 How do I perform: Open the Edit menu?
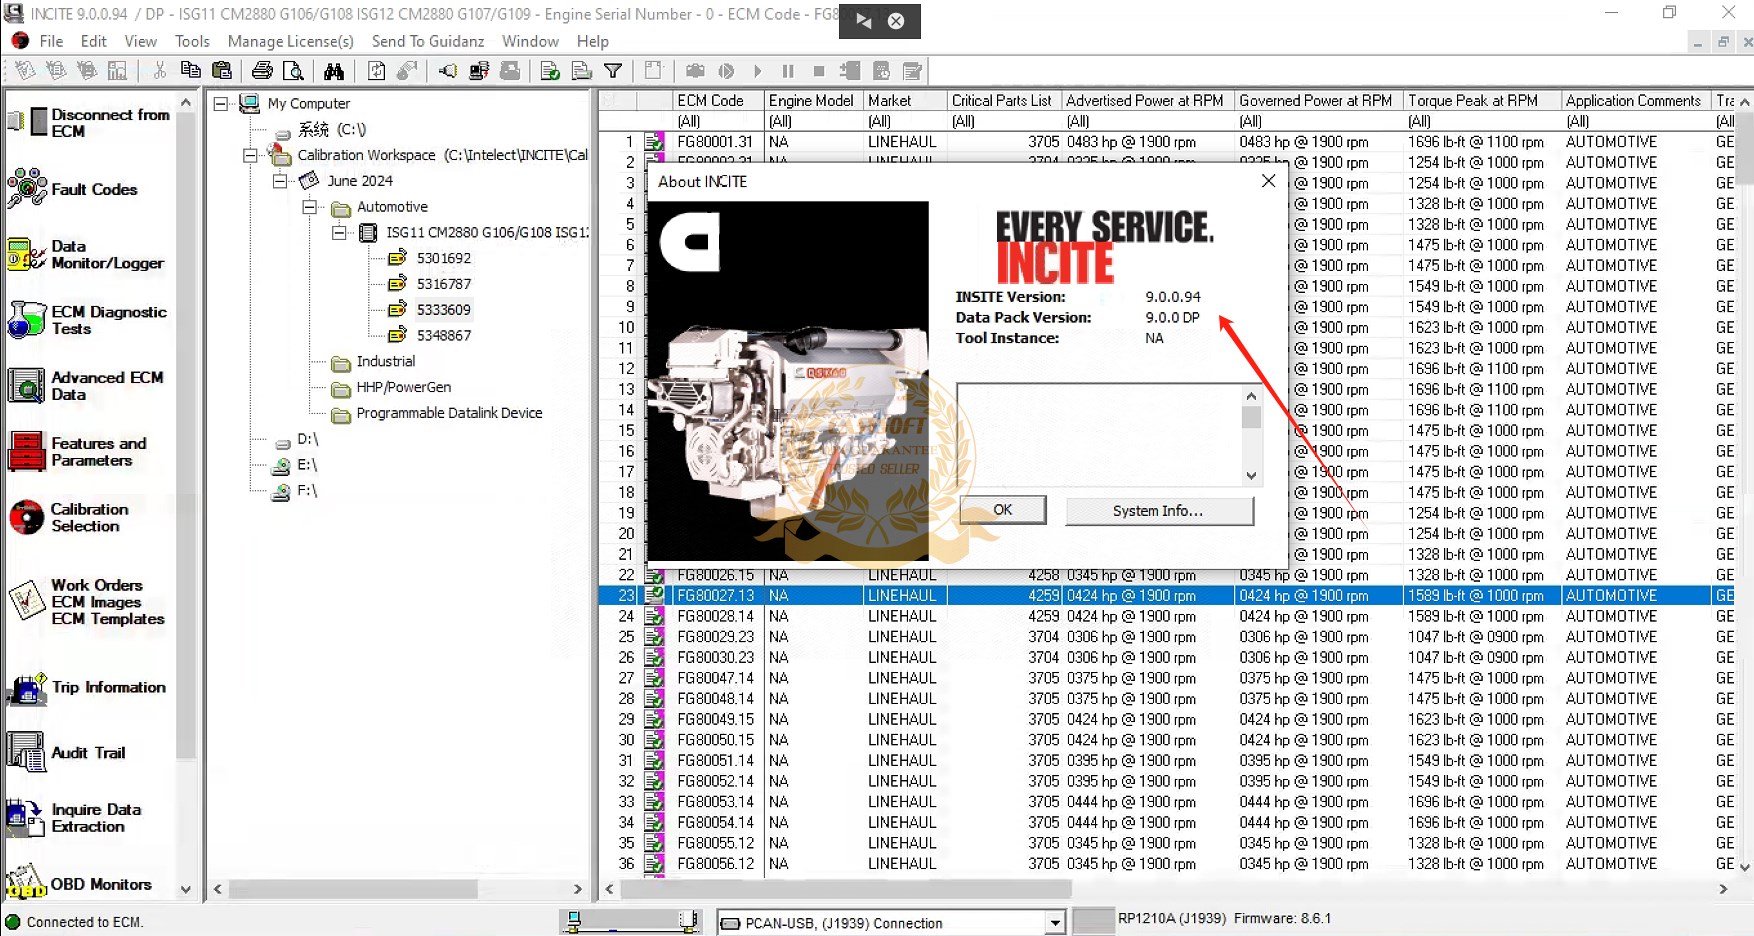pos(94,41)
